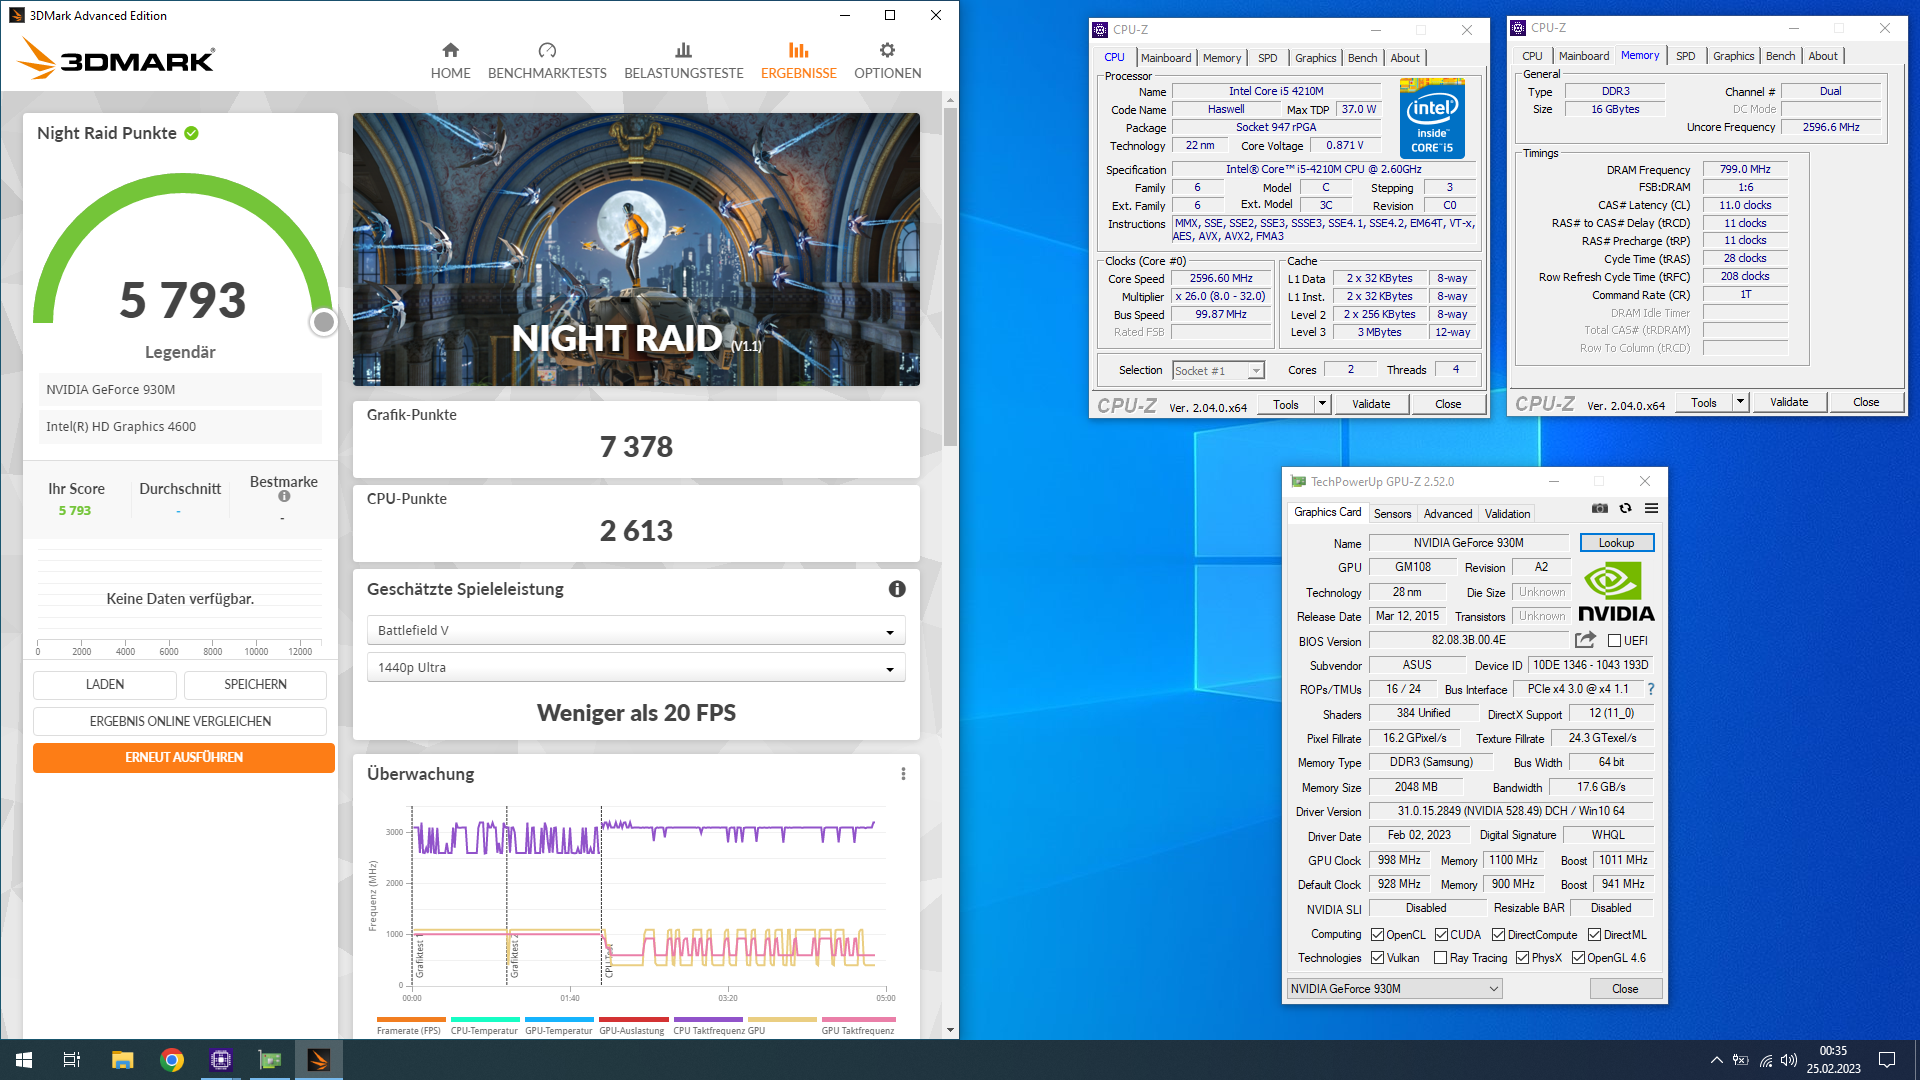
Task: Refresh GPU-Z data with refresh icon
Action: coord(1626,508)
